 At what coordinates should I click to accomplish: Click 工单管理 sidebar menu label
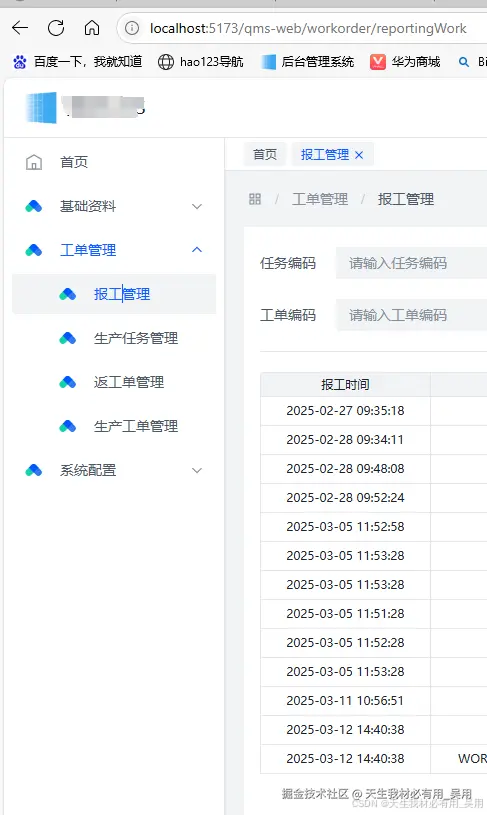click(x=88, y=250)
